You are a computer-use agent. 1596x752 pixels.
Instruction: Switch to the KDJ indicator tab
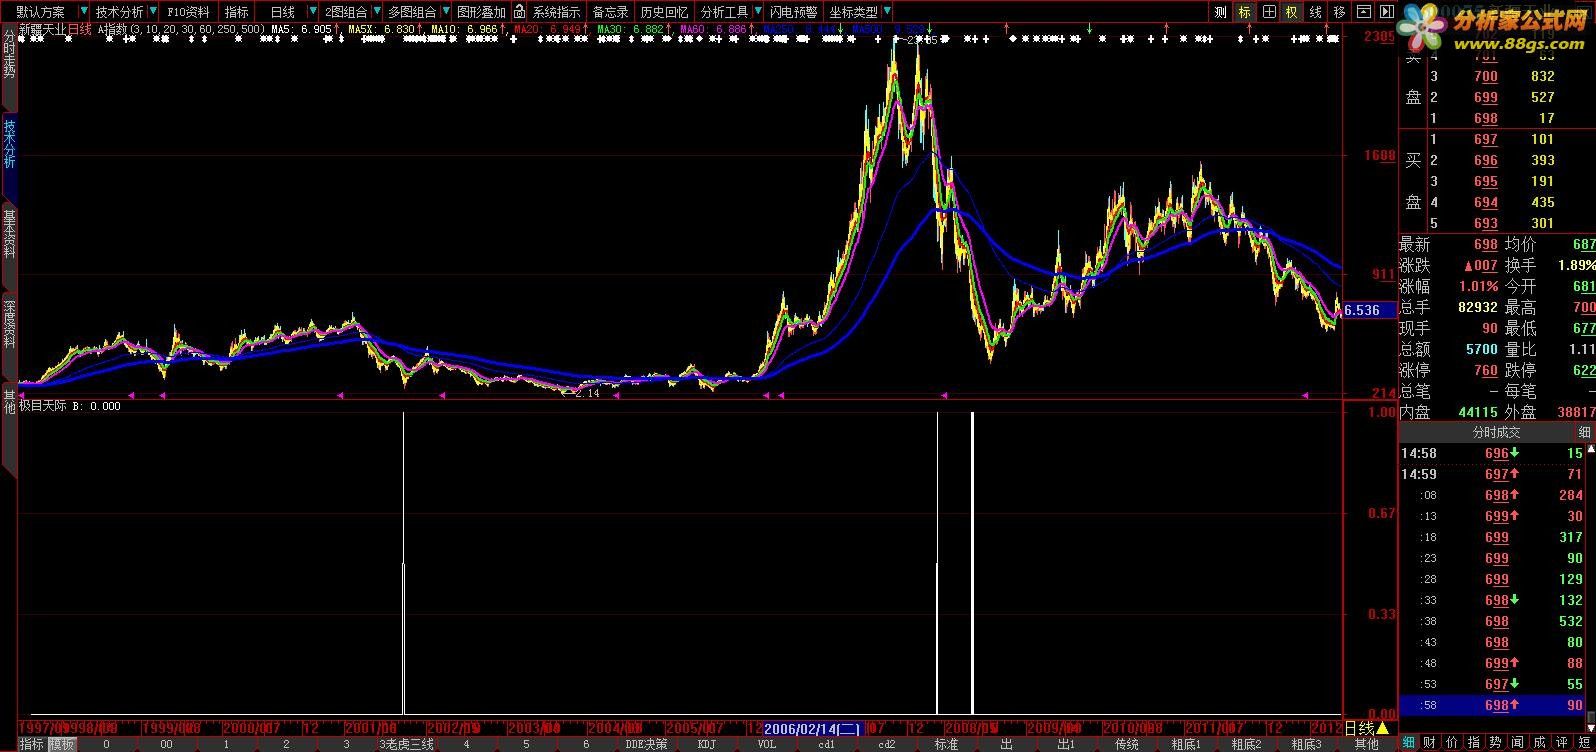[x=707, y=744]
